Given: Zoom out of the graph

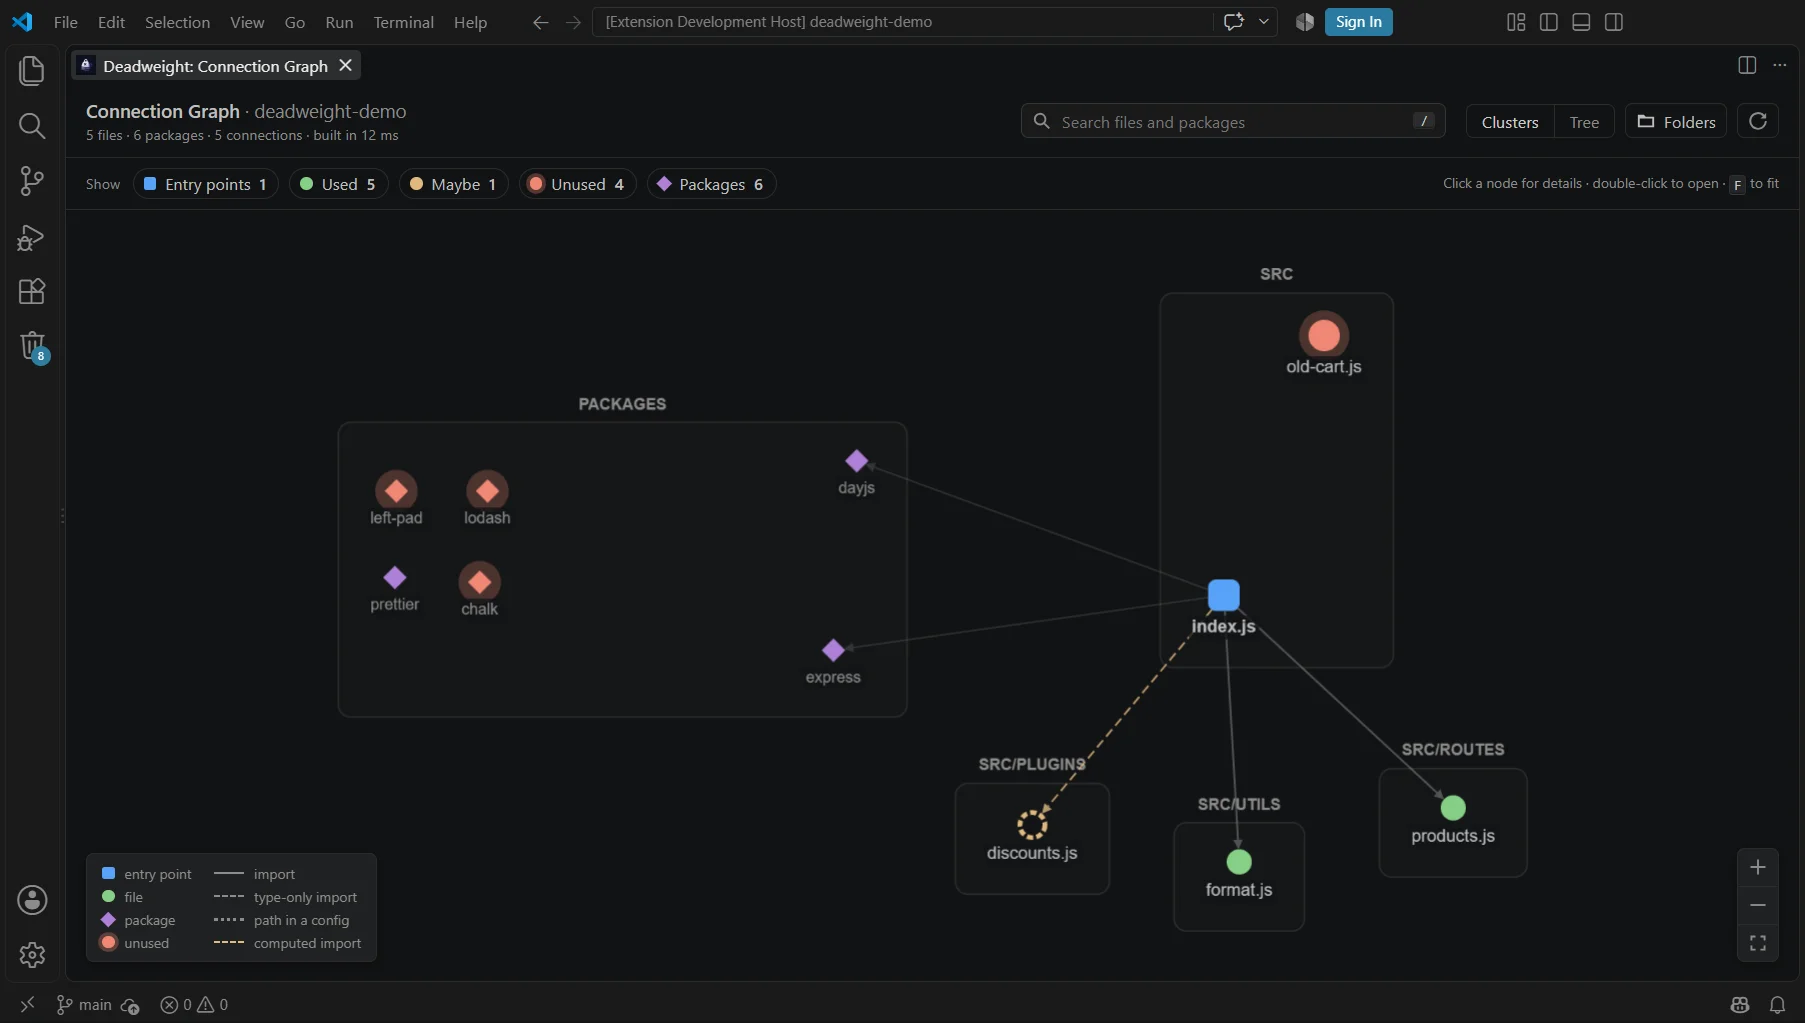Looking at the screenshot, I should 1758,905.
